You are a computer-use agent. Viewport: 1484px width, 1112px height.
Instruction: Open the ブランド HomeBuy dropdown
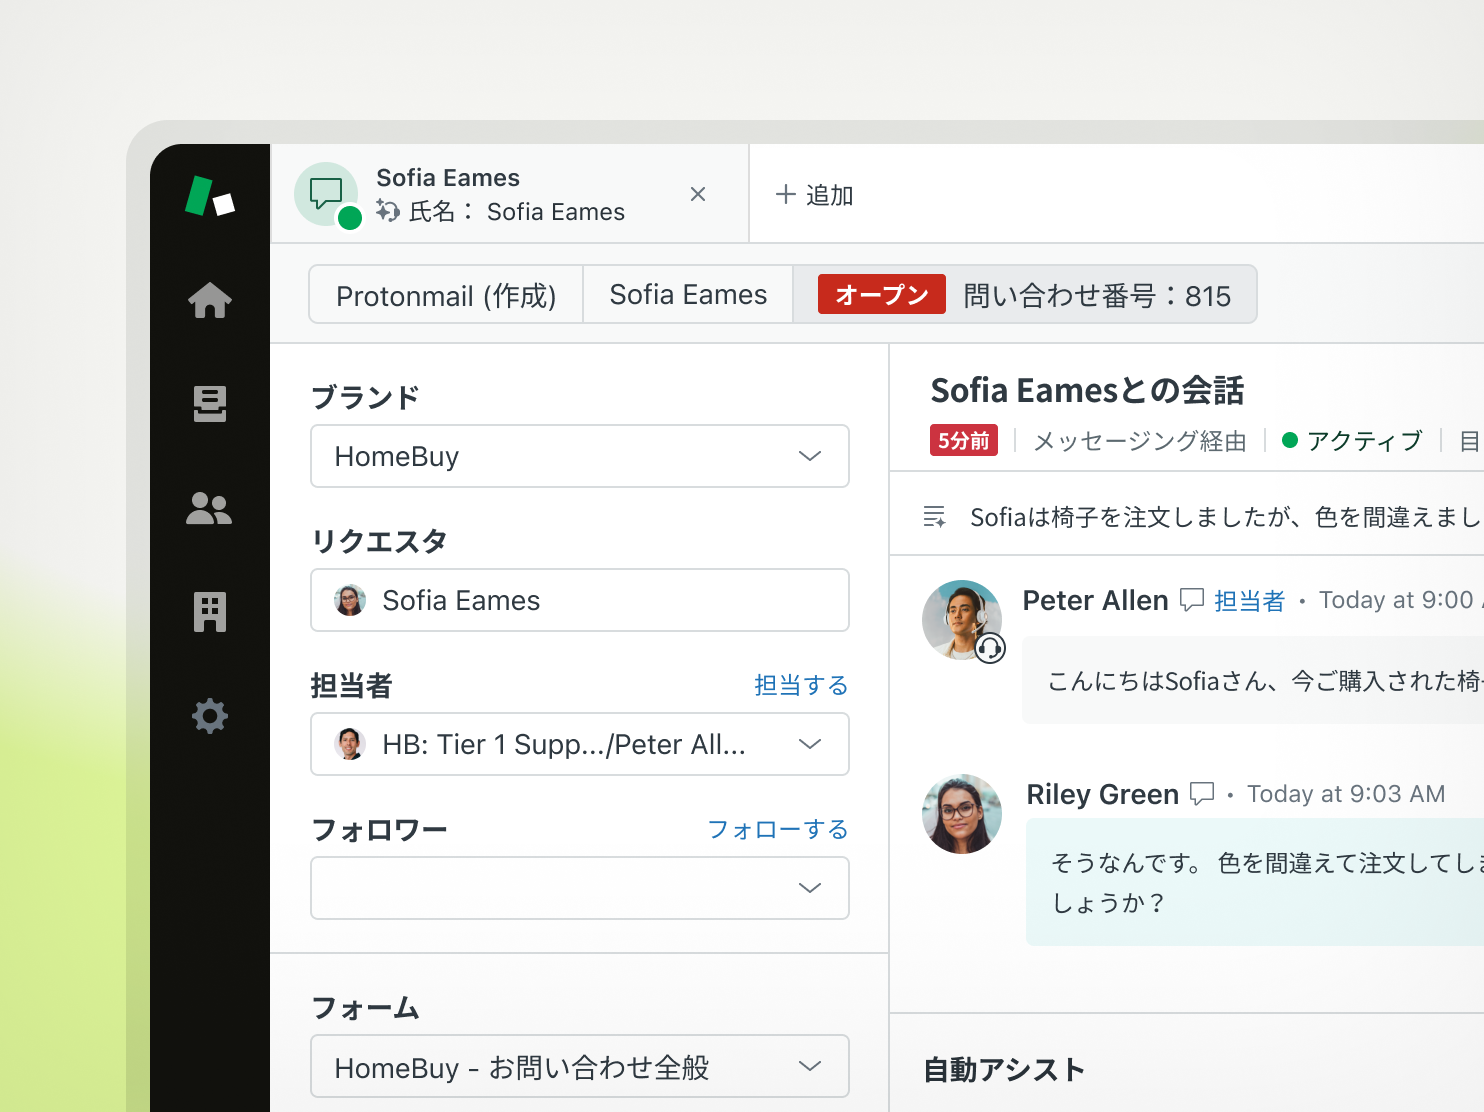tap(580, 456)
